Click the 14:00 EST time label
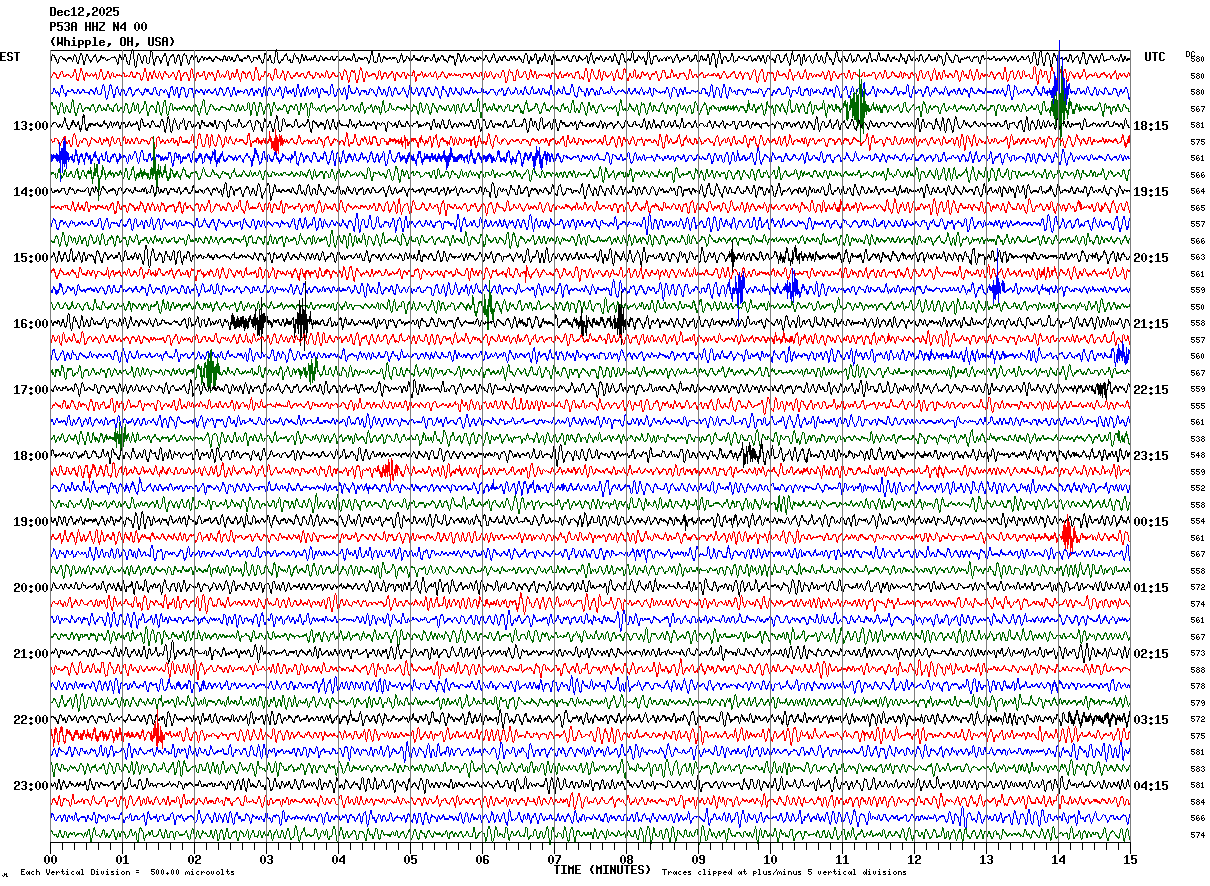The image size is (1210, 886). tap(30, 192)
